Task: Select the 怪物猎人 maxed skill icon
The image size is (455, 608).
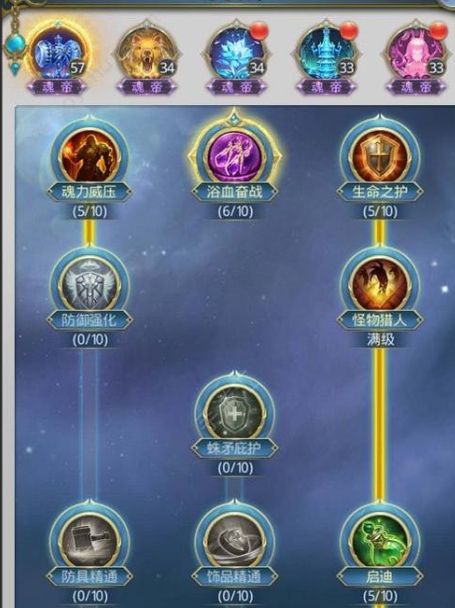Action: tap(380, 285)
